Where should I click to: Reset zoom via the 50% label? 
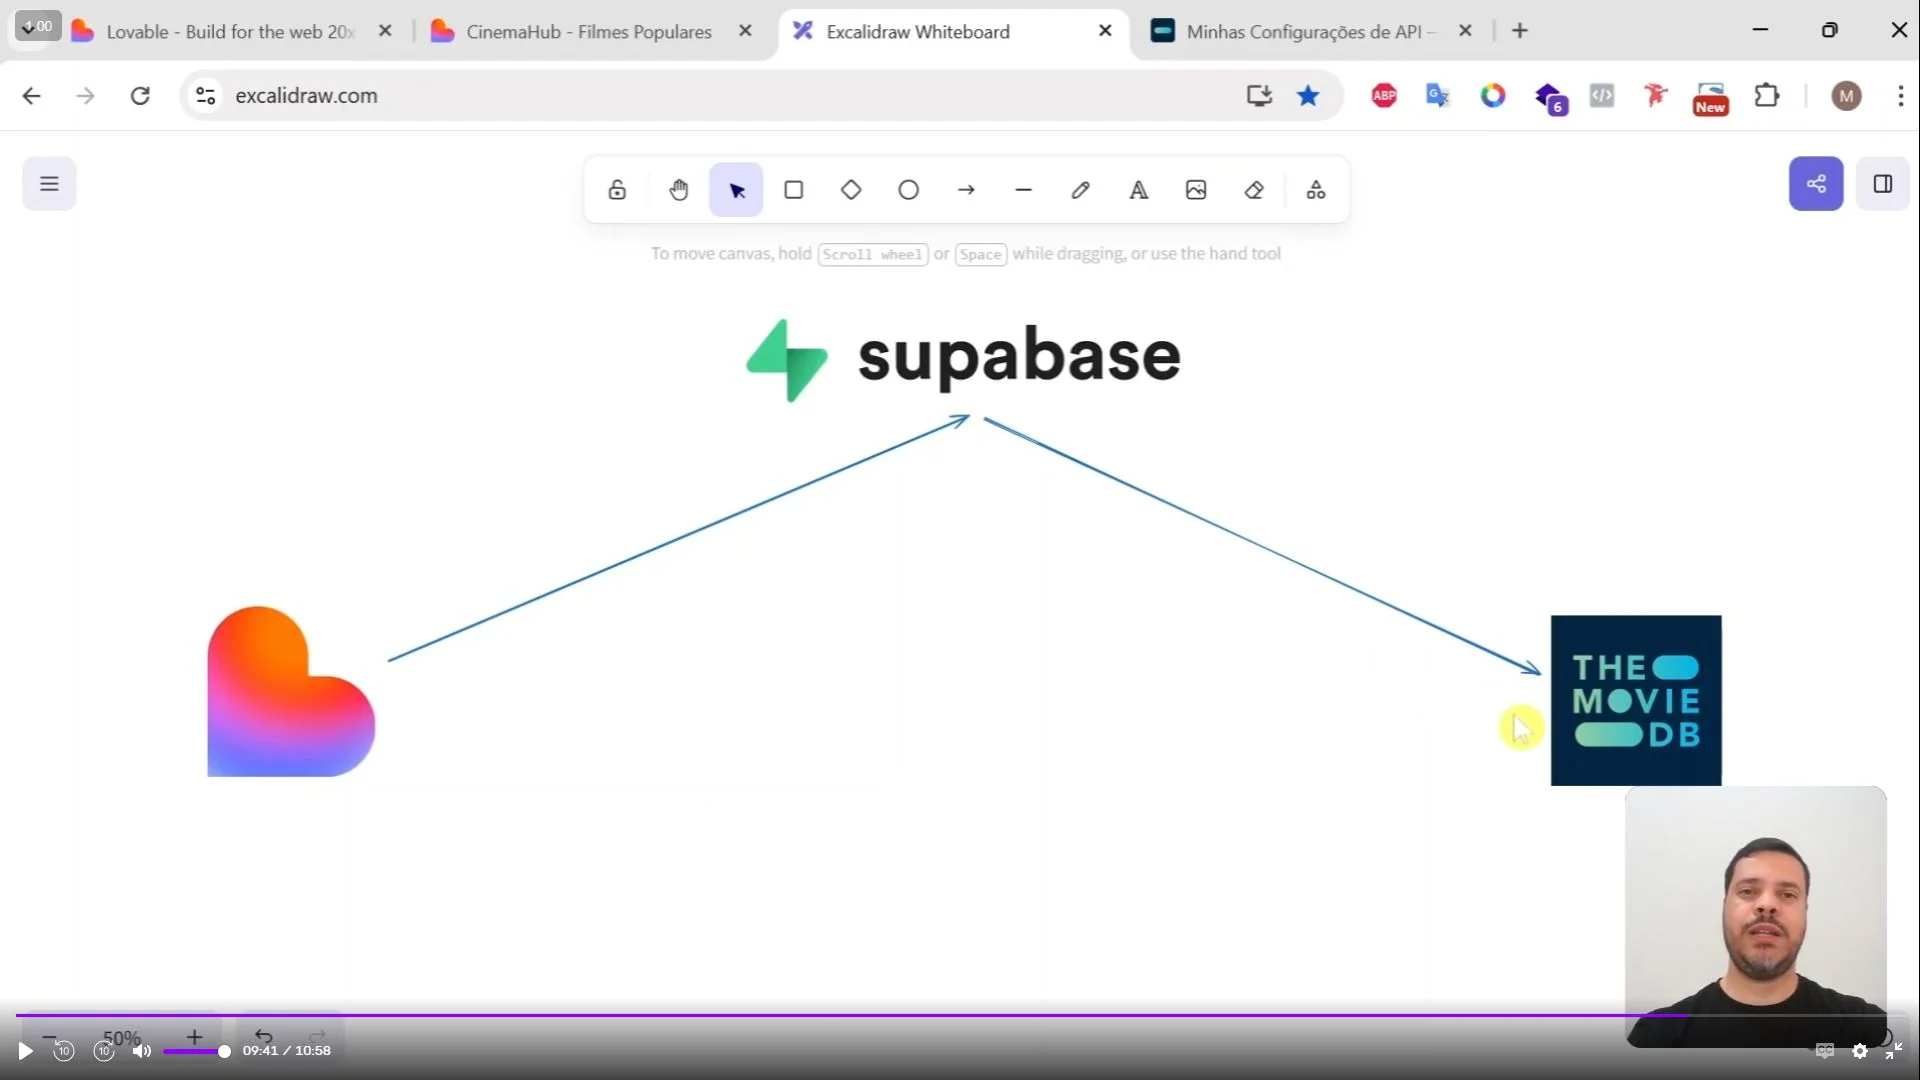122,1038
